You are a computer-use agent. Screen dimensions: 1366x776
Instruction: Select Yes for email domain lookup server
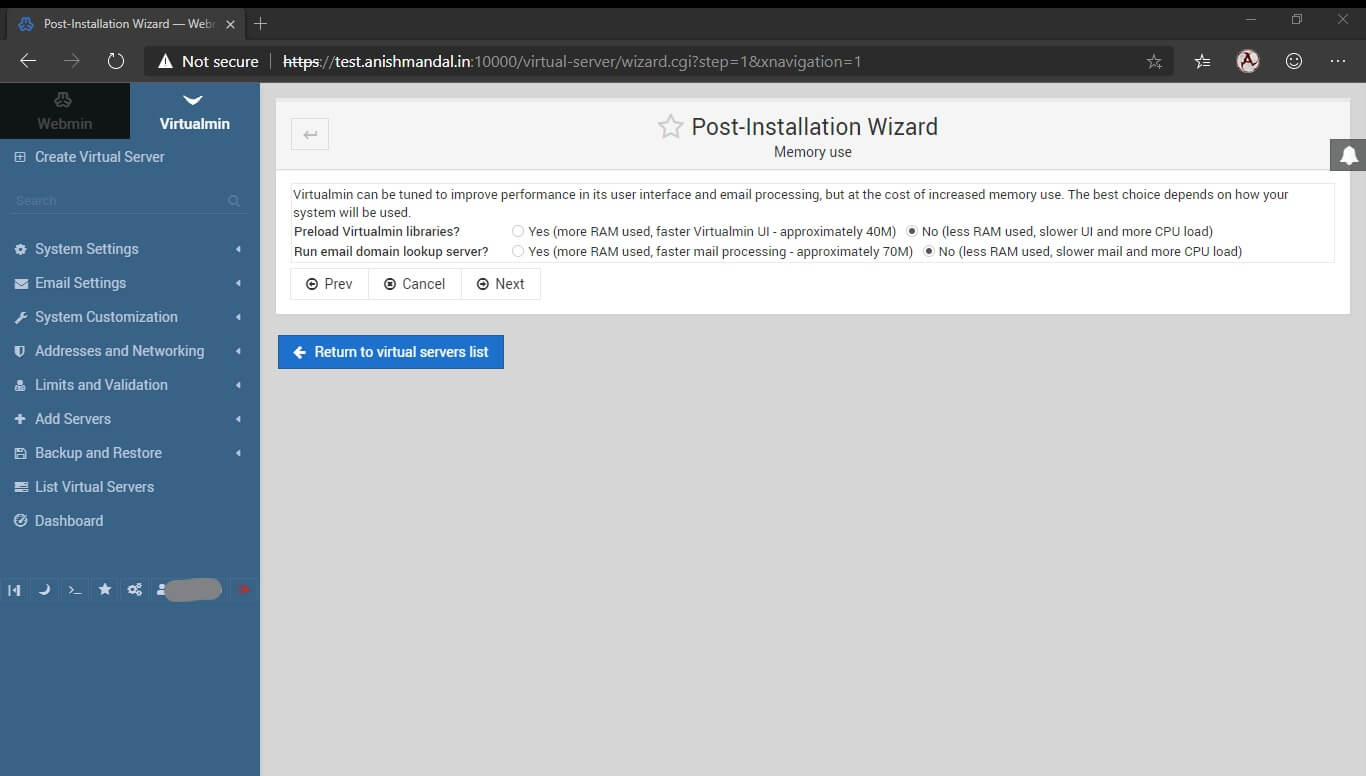(518, 251)
